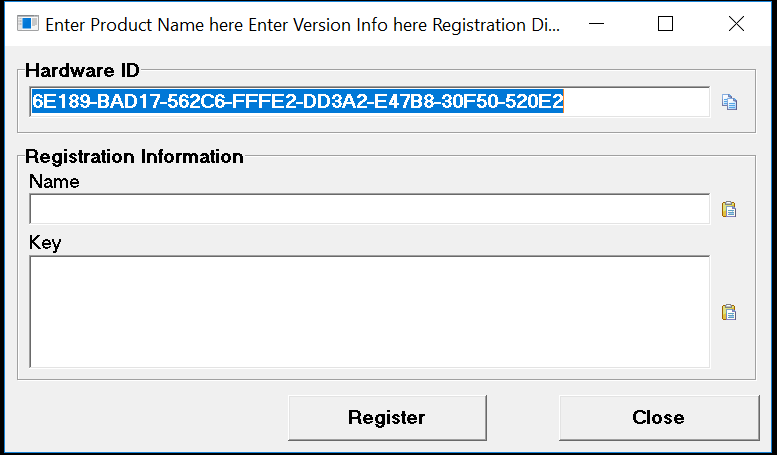
Task: Click the Hardware ID group label
Action: click(x=82, y=70)
